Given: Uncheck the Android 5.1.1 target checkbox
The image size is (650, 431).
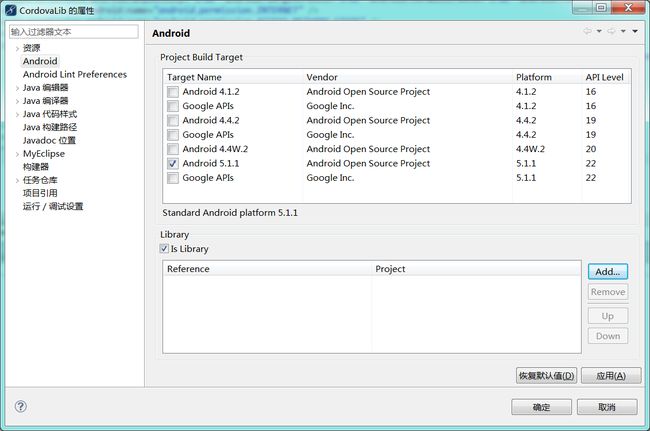Looking at the screenshot, I should (173, 164).
